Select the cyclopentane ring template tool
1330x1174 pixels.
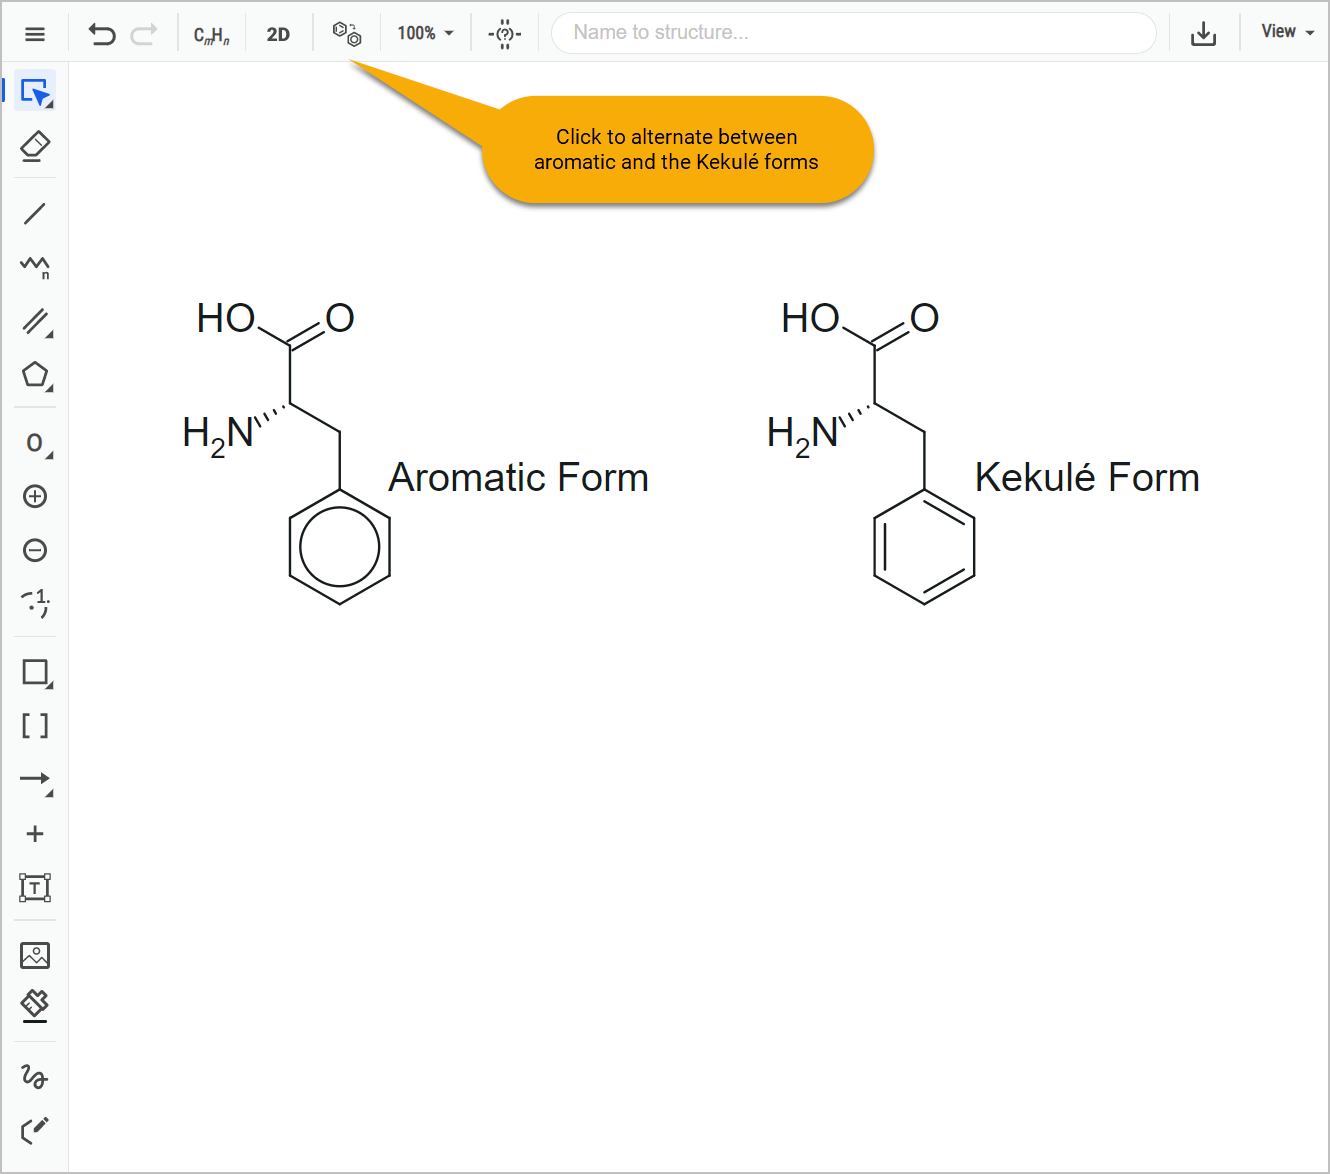36,376
